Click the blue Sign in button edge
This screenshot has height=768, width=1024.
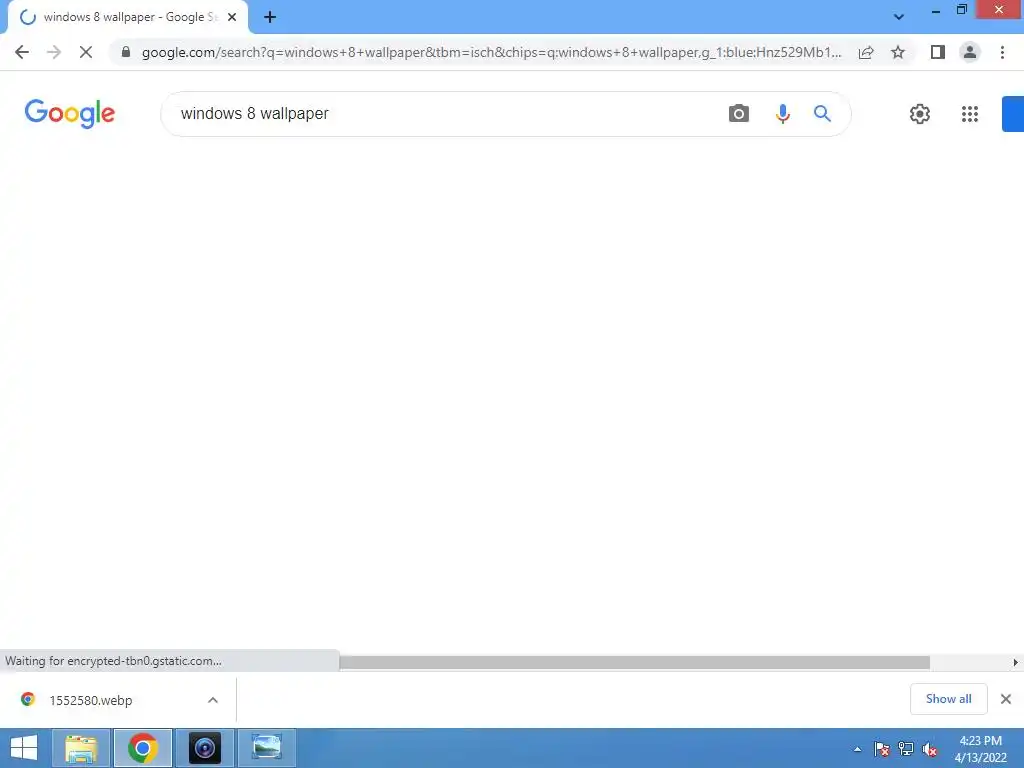click(1013, 114)
